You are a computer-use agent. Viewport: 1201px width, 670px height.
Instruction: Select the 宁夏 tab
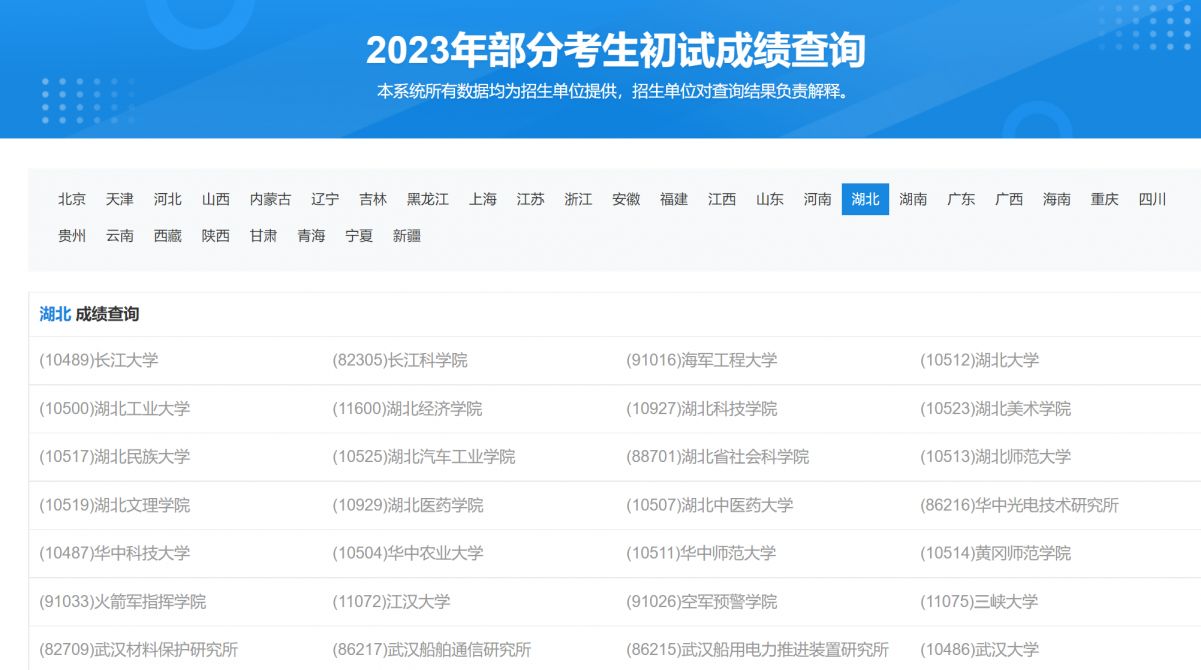(359, 236)
